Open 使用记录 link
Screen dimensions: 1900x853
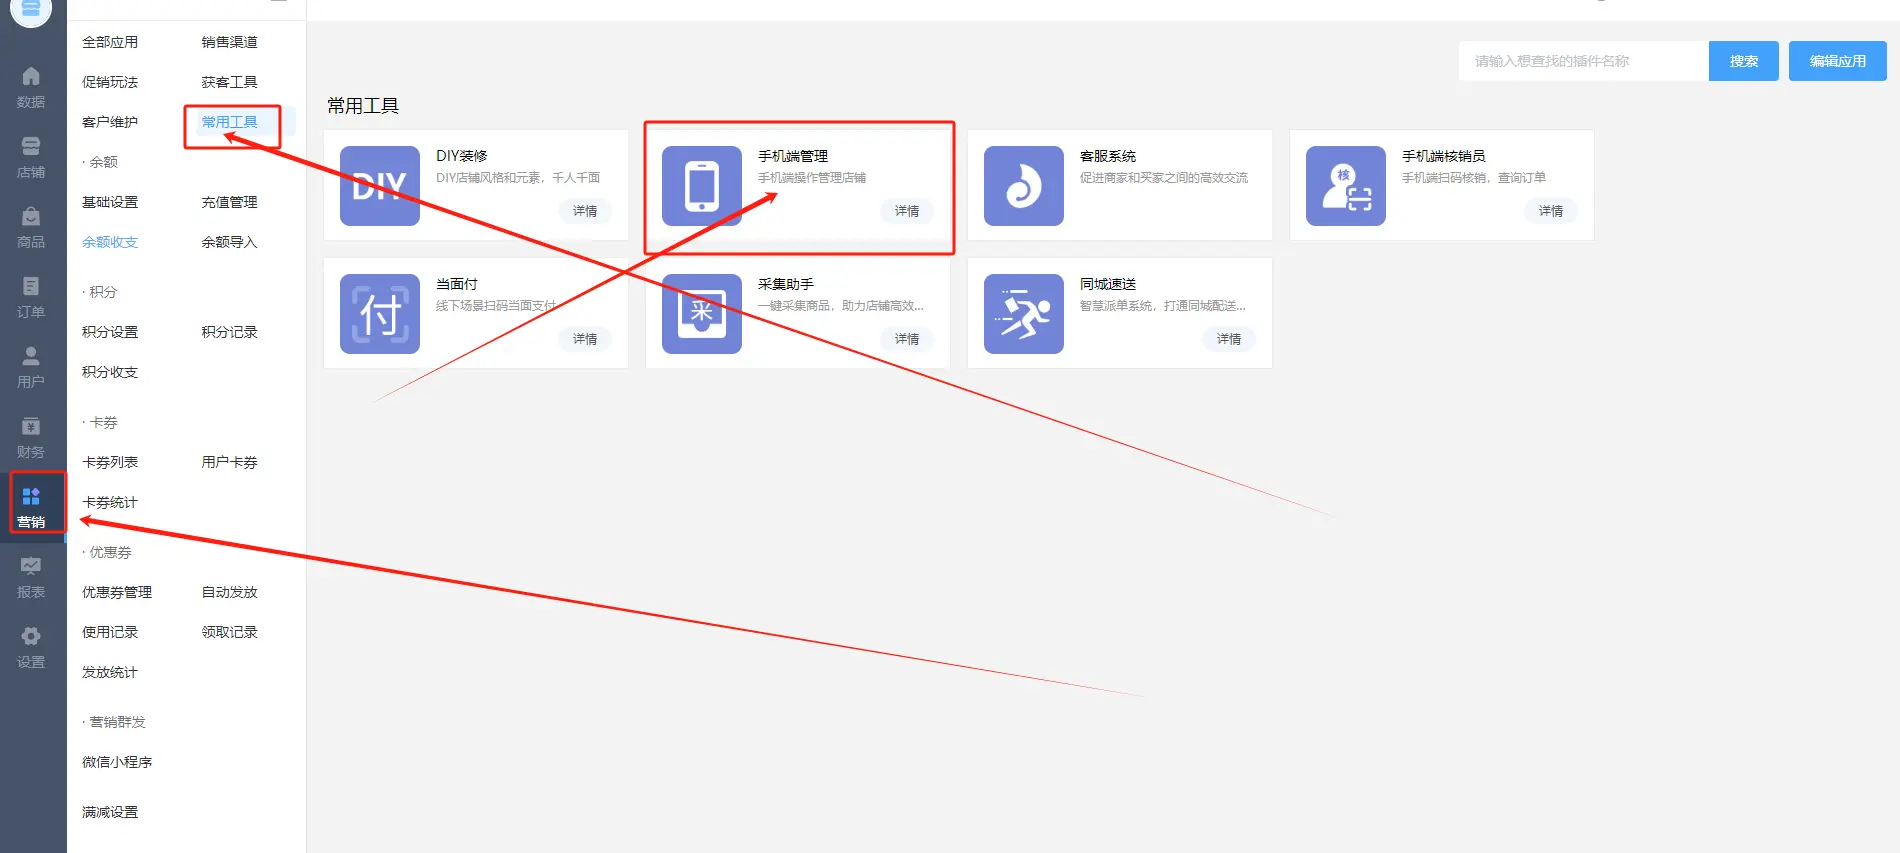(110, 632)
